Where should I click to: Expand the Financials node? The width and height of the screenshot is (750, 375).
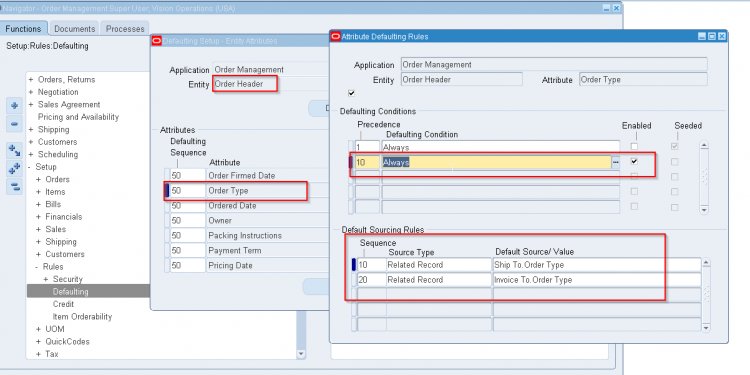point(38,217)
